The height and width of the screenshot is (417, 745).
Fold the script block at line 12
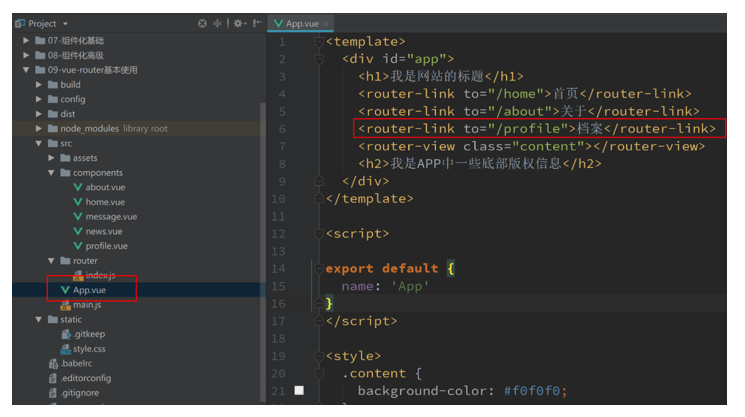coord(318,234)
